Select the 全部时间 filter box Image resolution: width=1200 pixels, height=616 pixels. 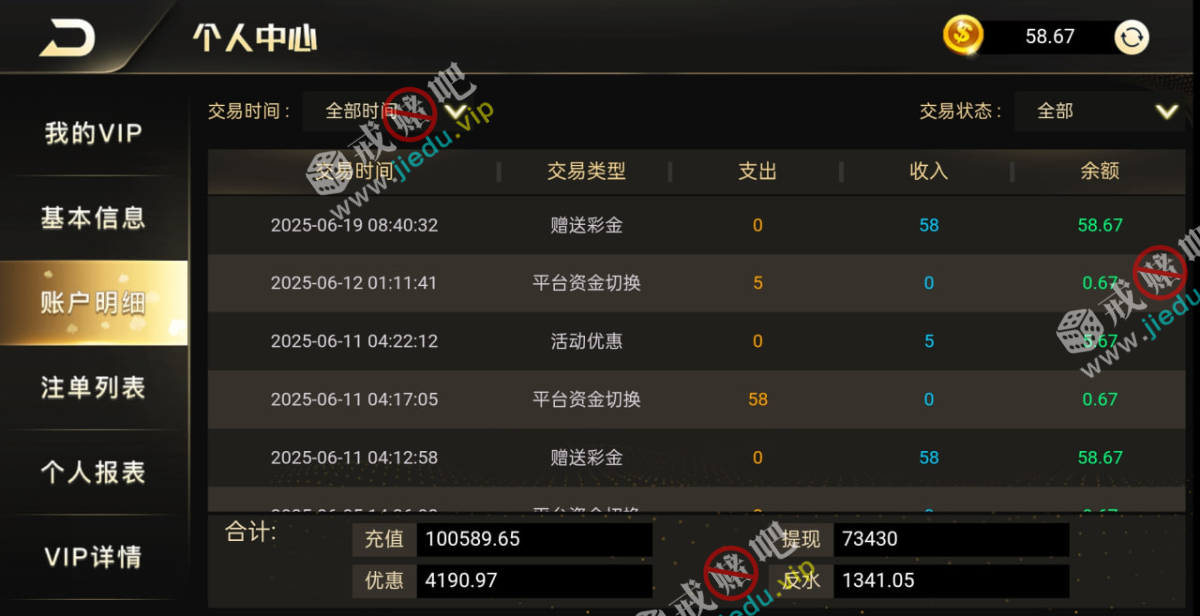pos(388,111)
